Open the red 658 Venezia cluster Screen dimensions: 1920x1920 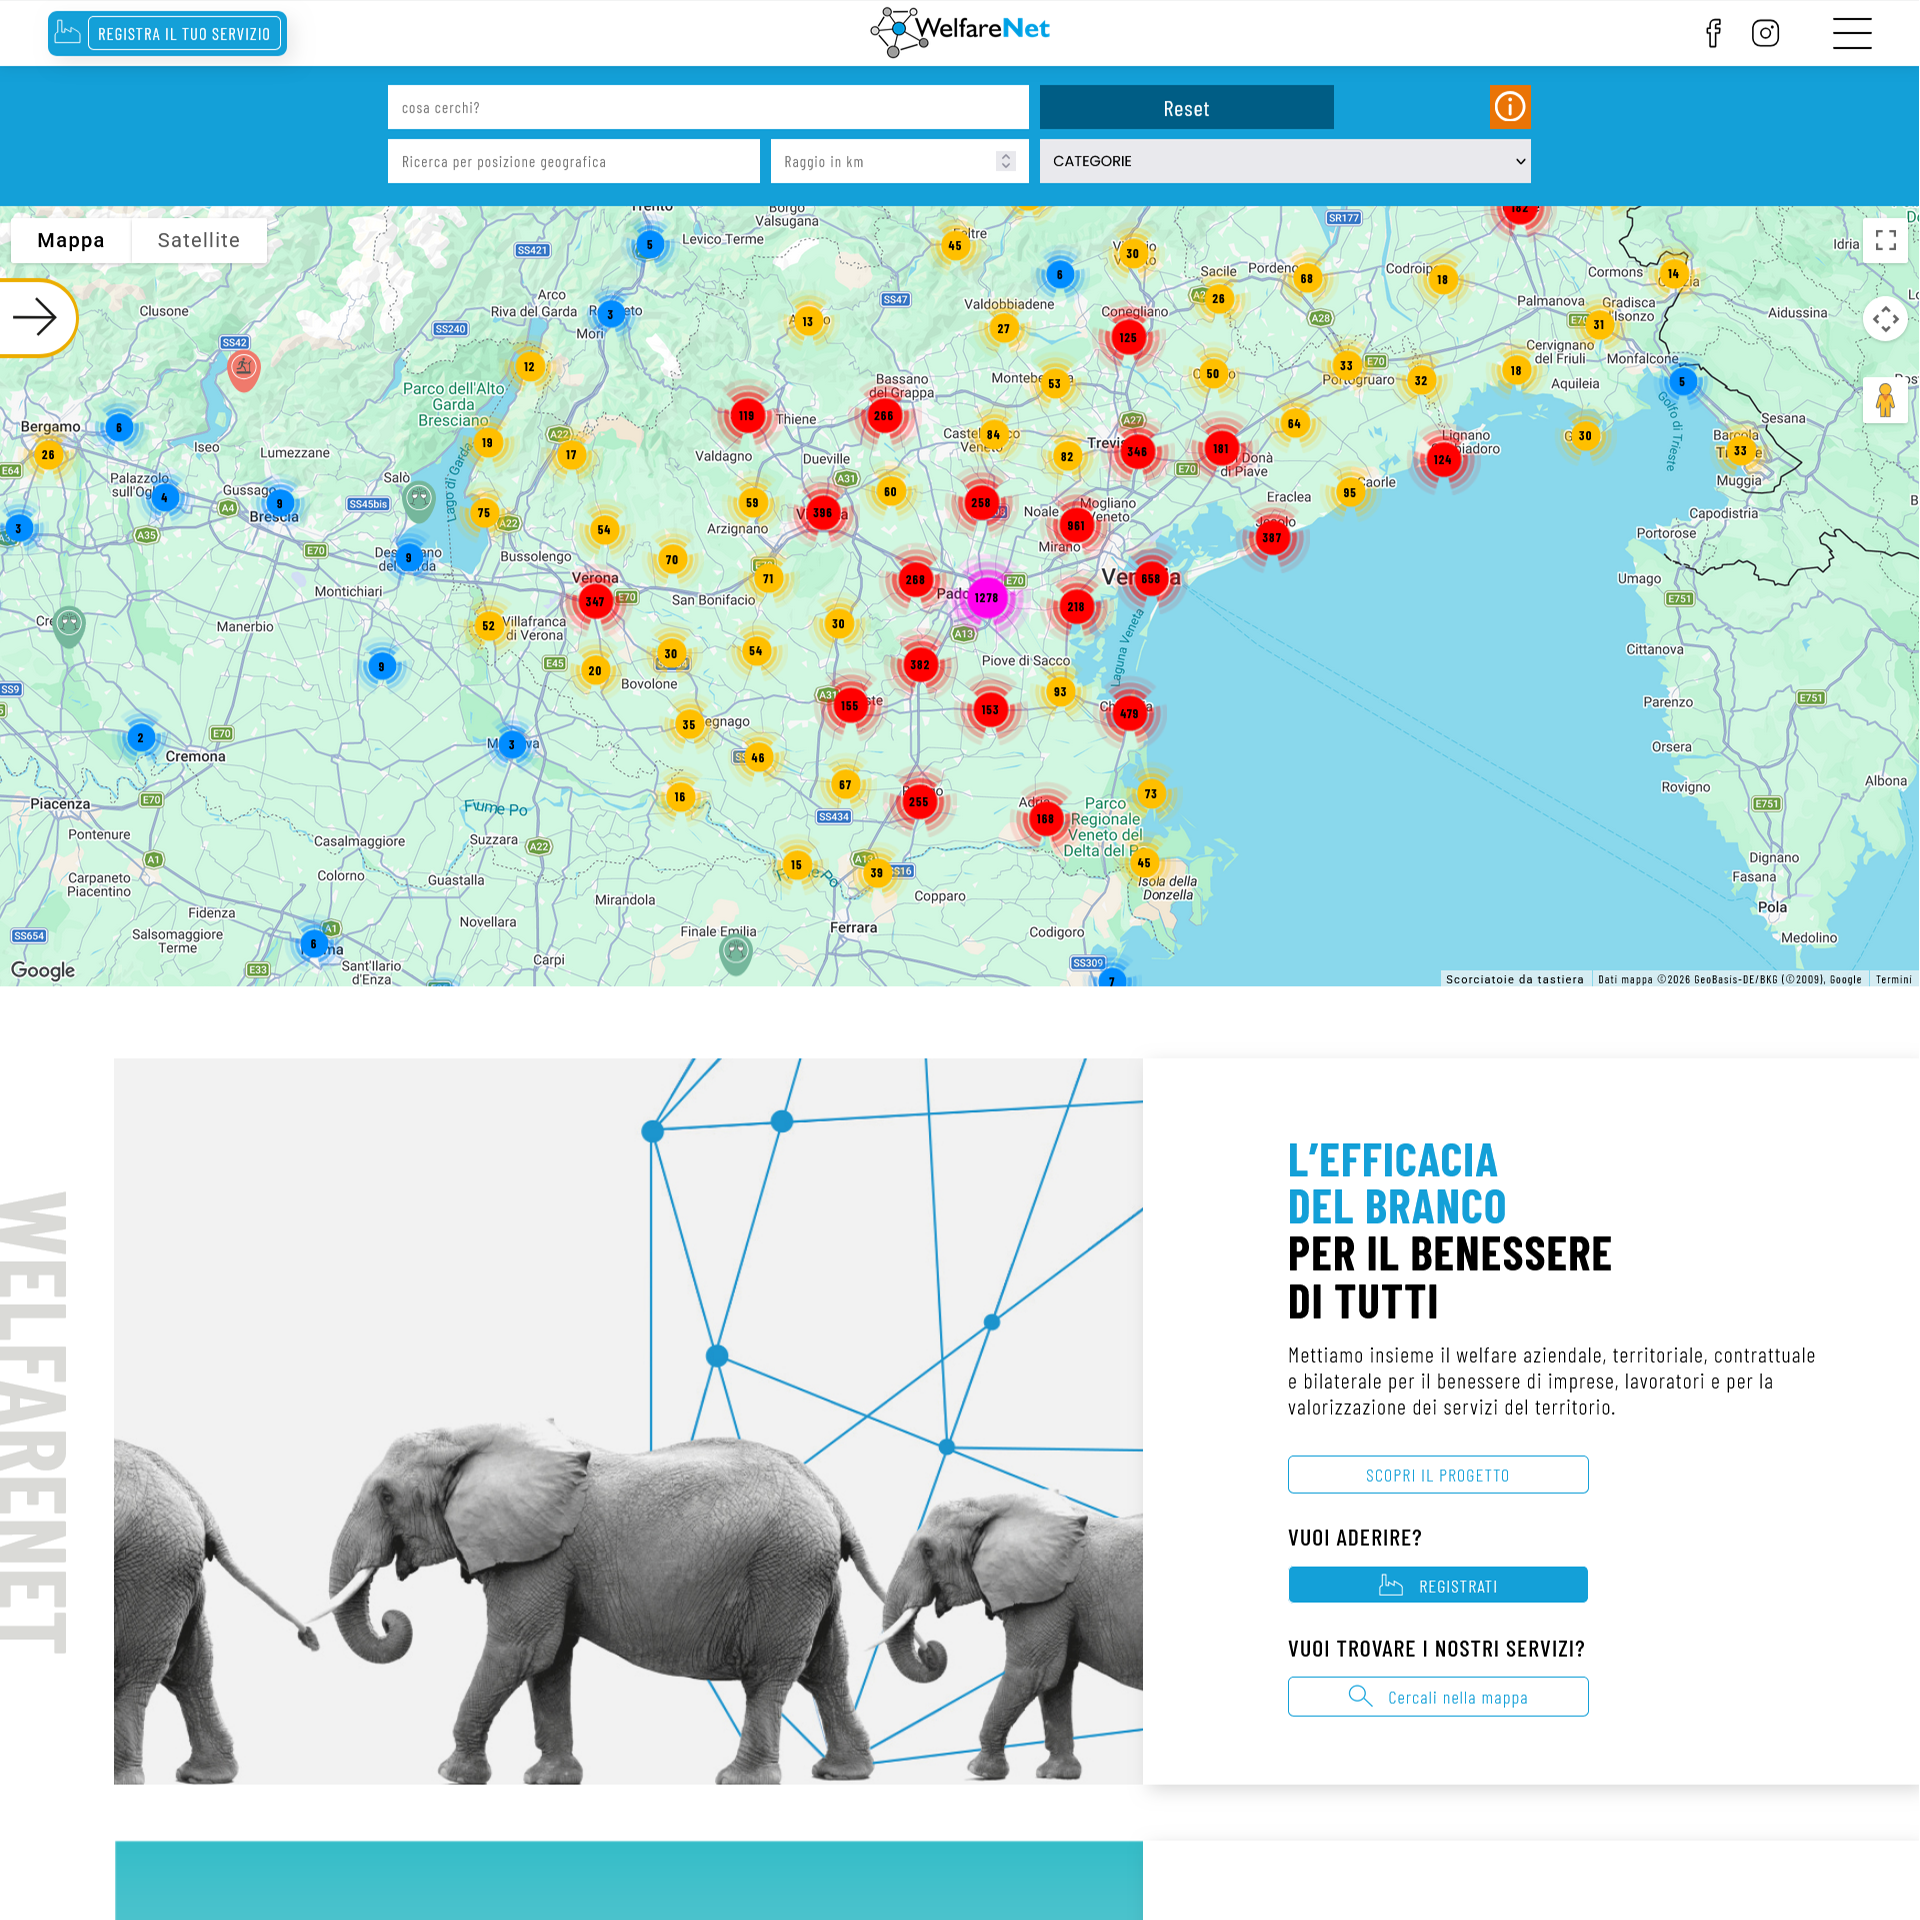point(1151,579)
